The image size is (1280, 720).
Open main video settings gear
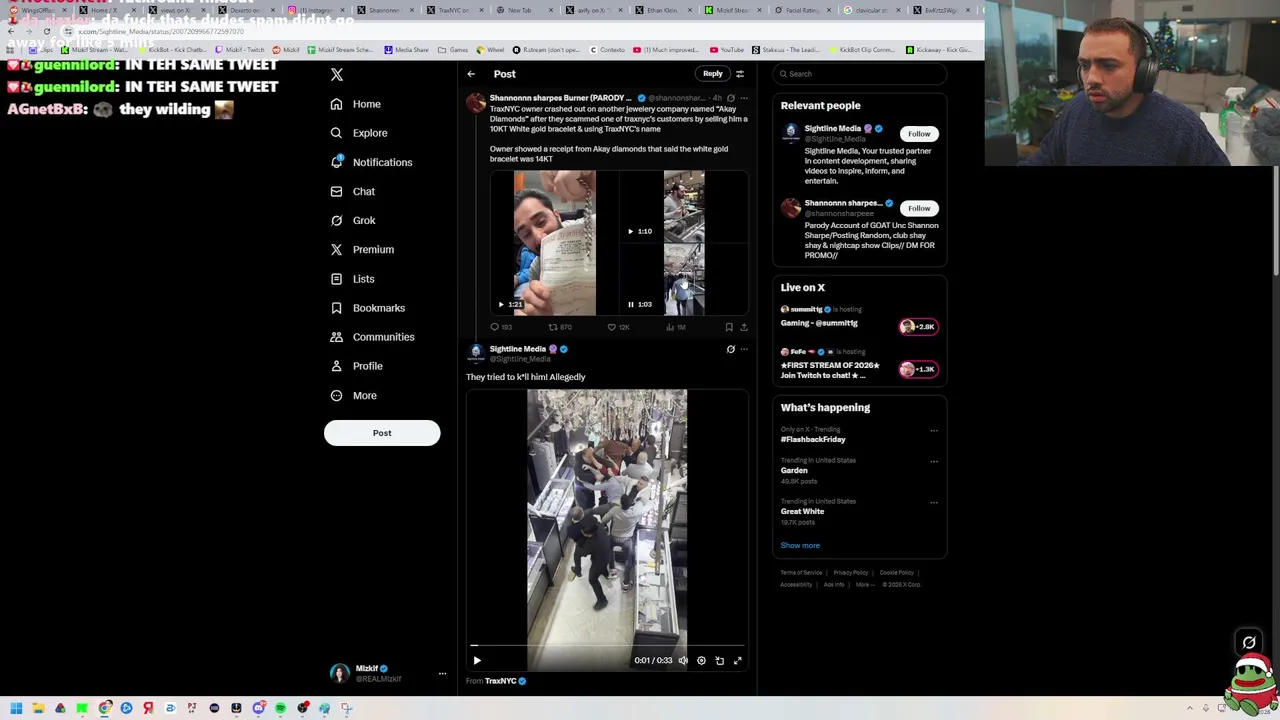(701, 660)
